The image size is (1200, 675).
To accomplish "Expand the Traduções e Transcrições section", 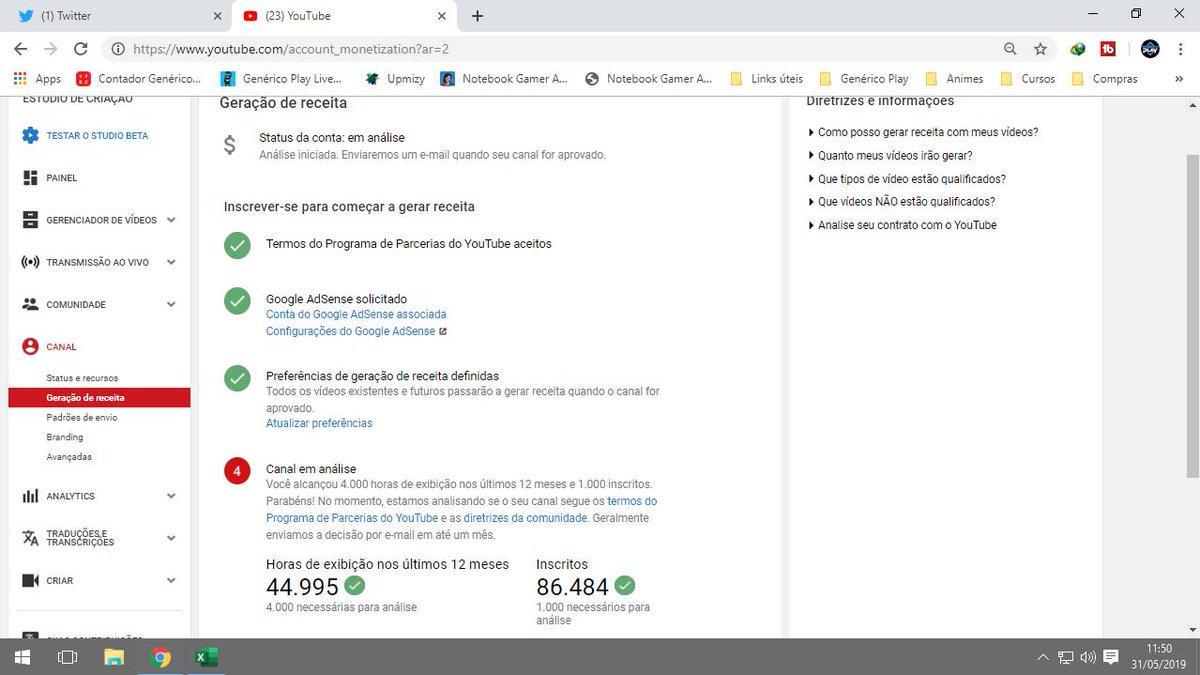I will (171, 538).
